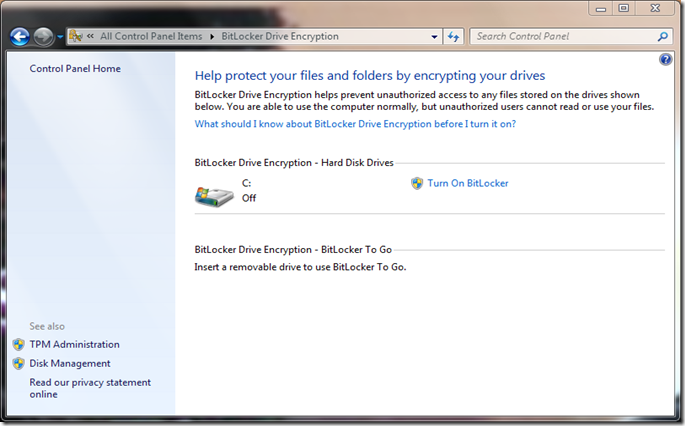Click the Hard Disk Drives section heading

294,163
